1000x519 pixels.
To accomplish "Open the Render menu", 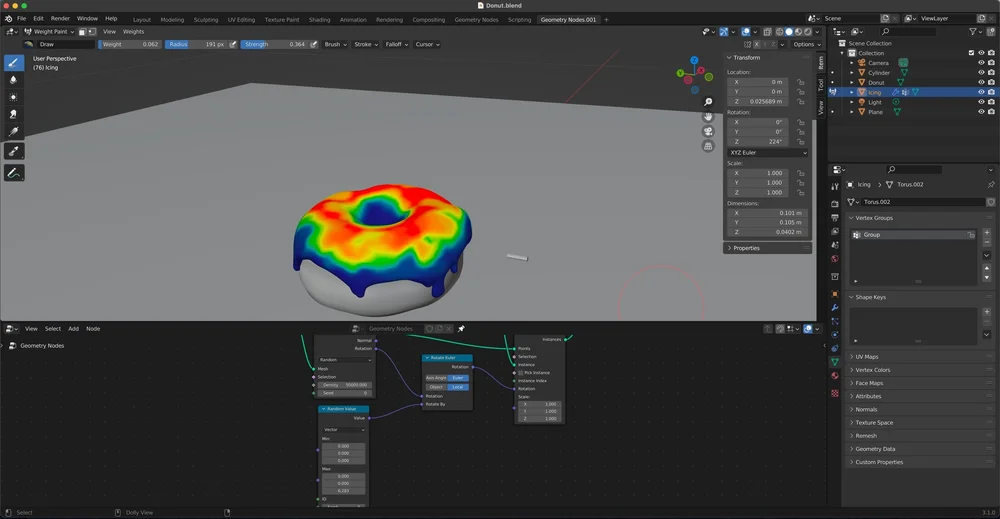I will pyautogui.click(x=60, y=18).
